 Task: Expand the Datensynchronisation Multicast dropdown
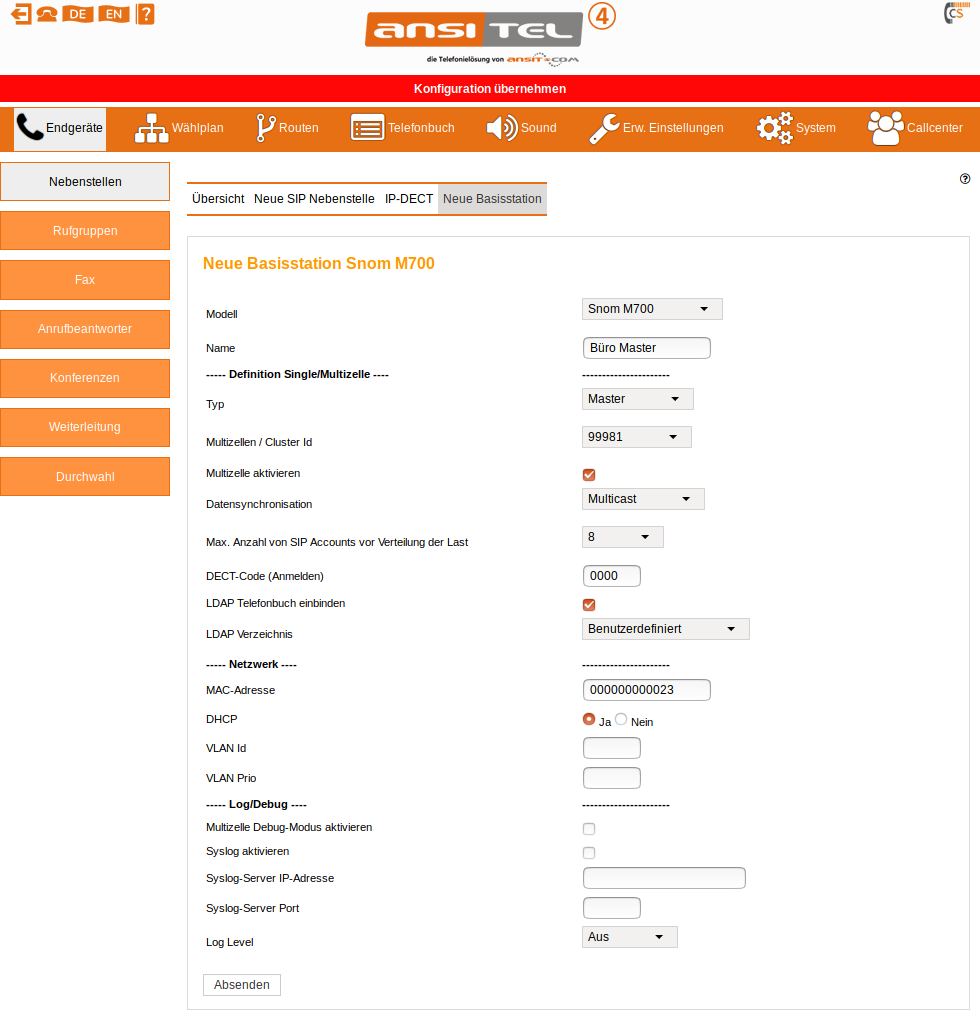643,499
